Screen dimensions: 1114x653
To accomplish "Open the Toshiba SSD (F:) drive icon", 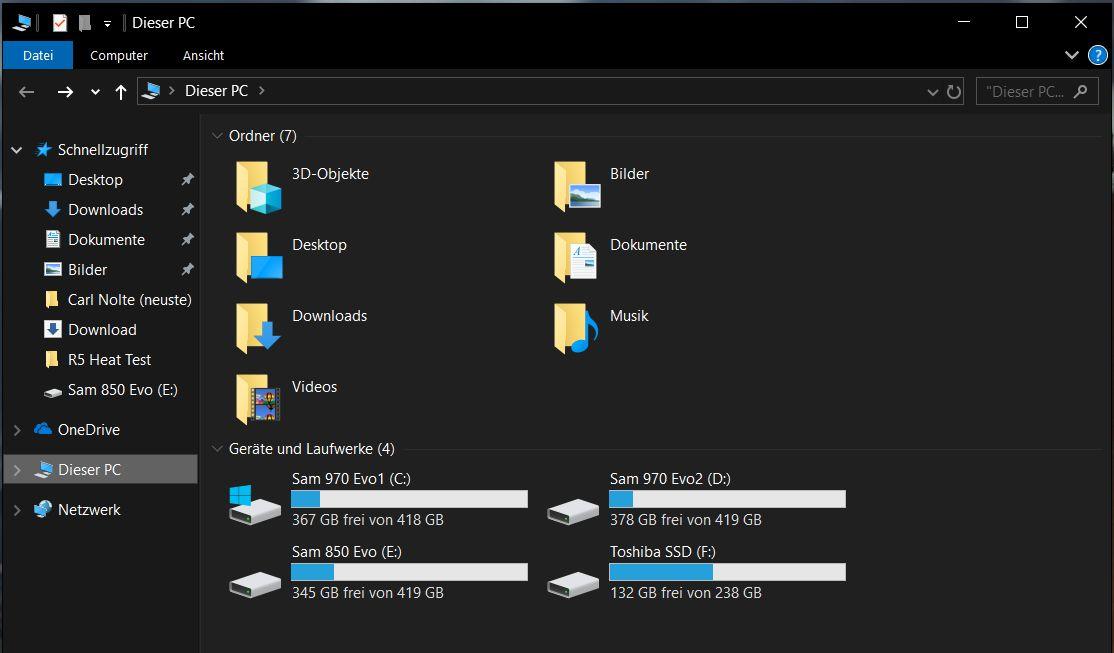I will coord(573,582).
